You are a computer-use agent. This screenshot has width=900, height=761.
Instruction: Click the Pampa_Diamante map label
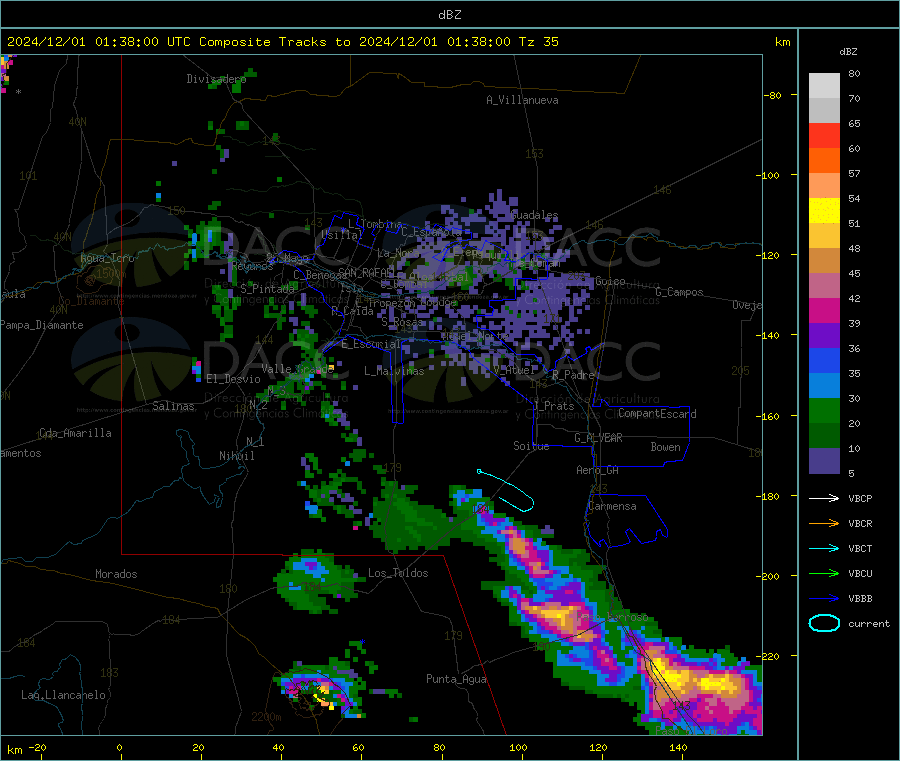coord(41,325)
